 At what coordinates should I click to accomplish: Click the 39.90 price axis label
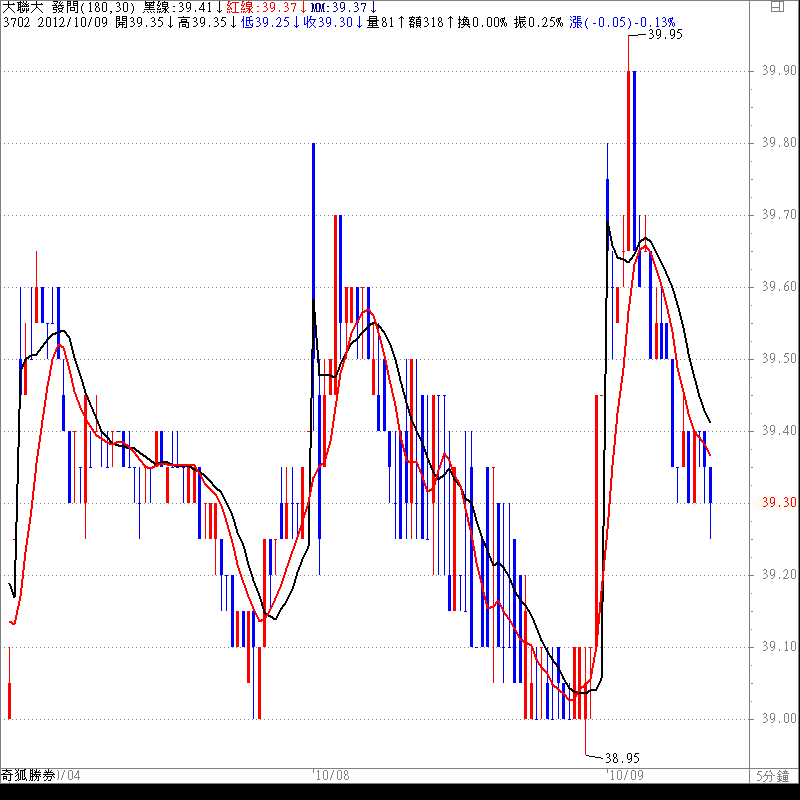click(x=779, y=70)
